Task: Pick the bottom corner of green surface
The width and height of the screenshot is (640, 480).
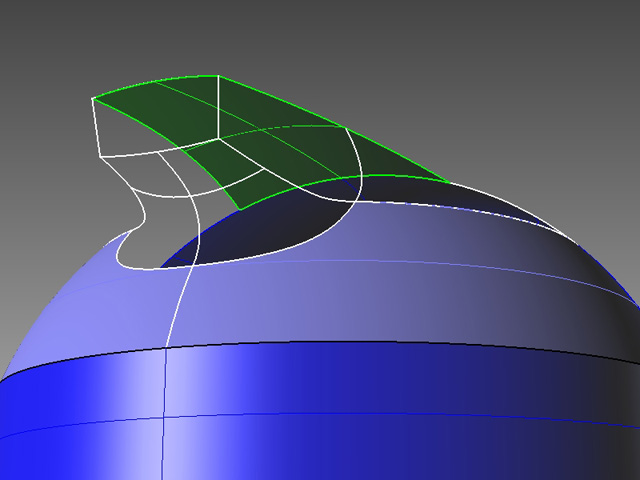Action: point(236,210)
